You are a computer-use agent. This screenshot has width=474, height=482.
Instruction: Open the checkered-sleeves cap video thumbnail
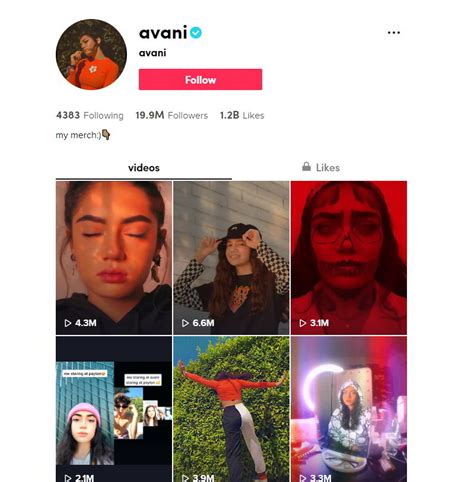[x=231, y=258]
